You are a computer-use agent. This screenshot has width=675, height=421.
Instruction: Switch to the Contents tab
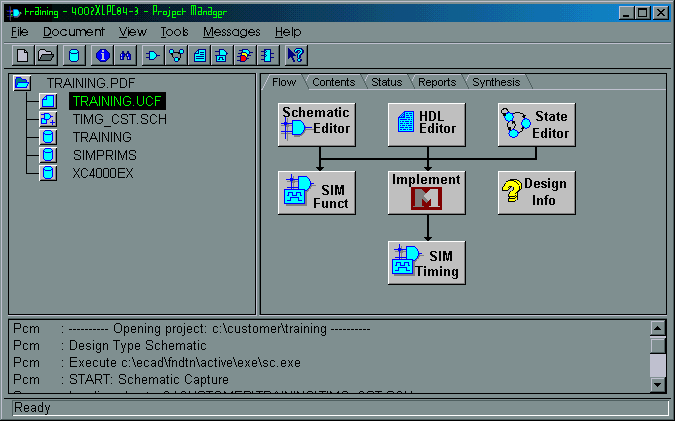(x=333, y=82)
